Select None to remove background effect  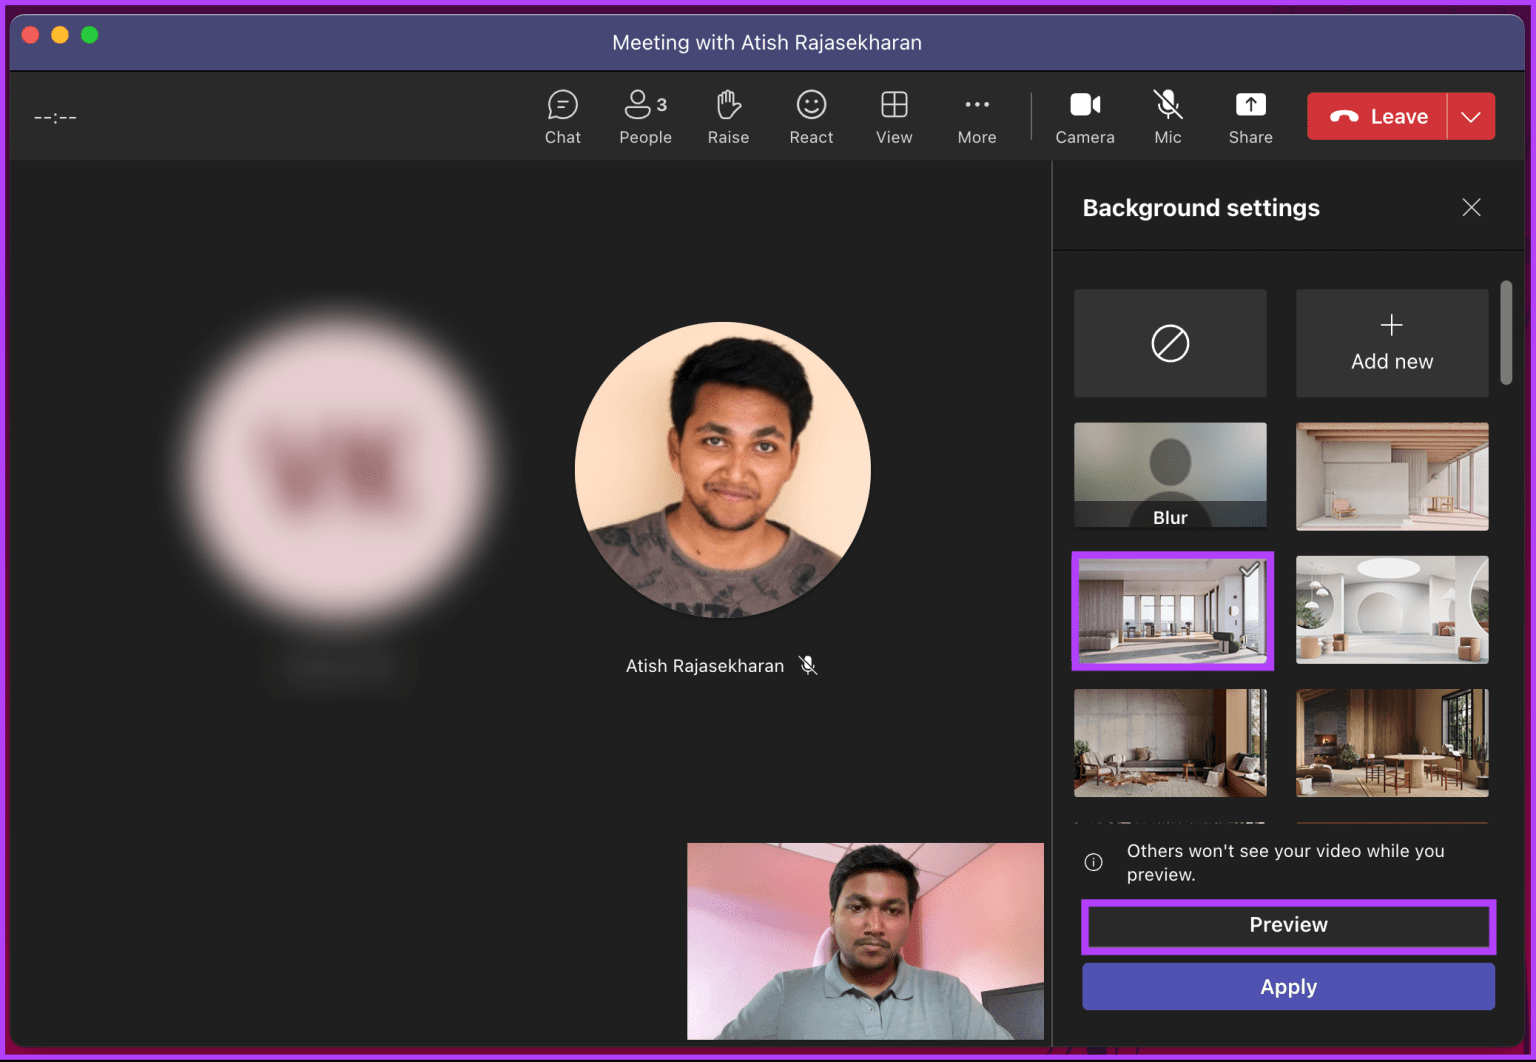(x=1170, y=343)
